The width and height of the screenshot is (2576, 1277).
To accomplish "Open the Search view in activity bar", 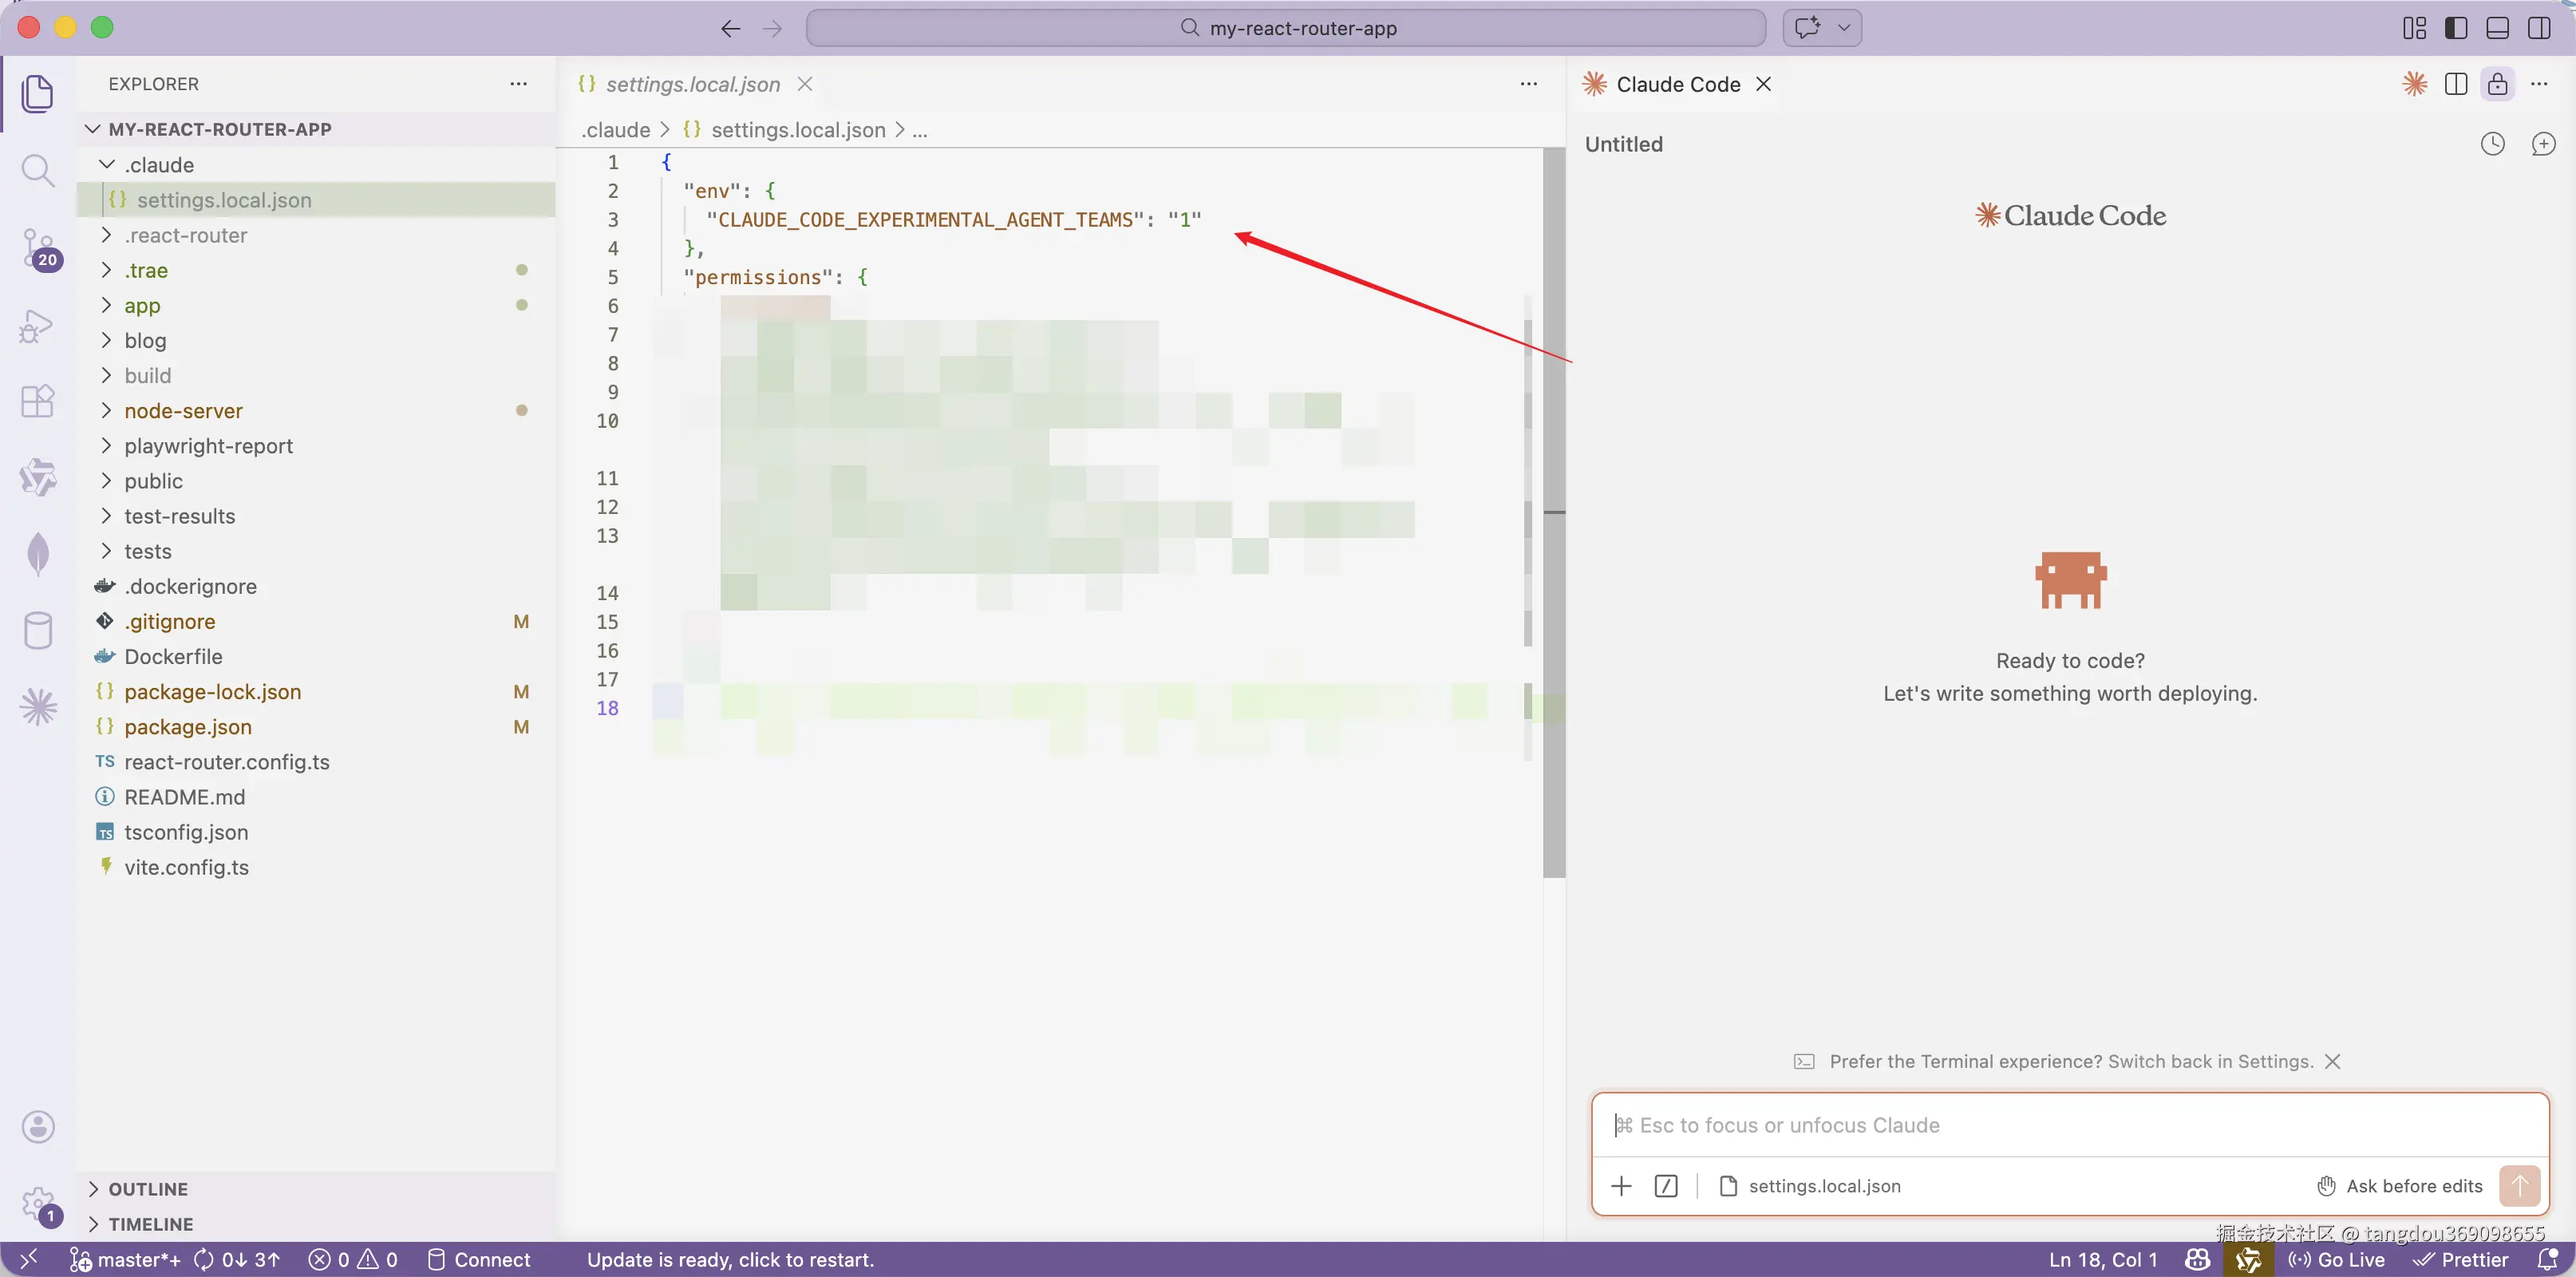I will point(37,171).
